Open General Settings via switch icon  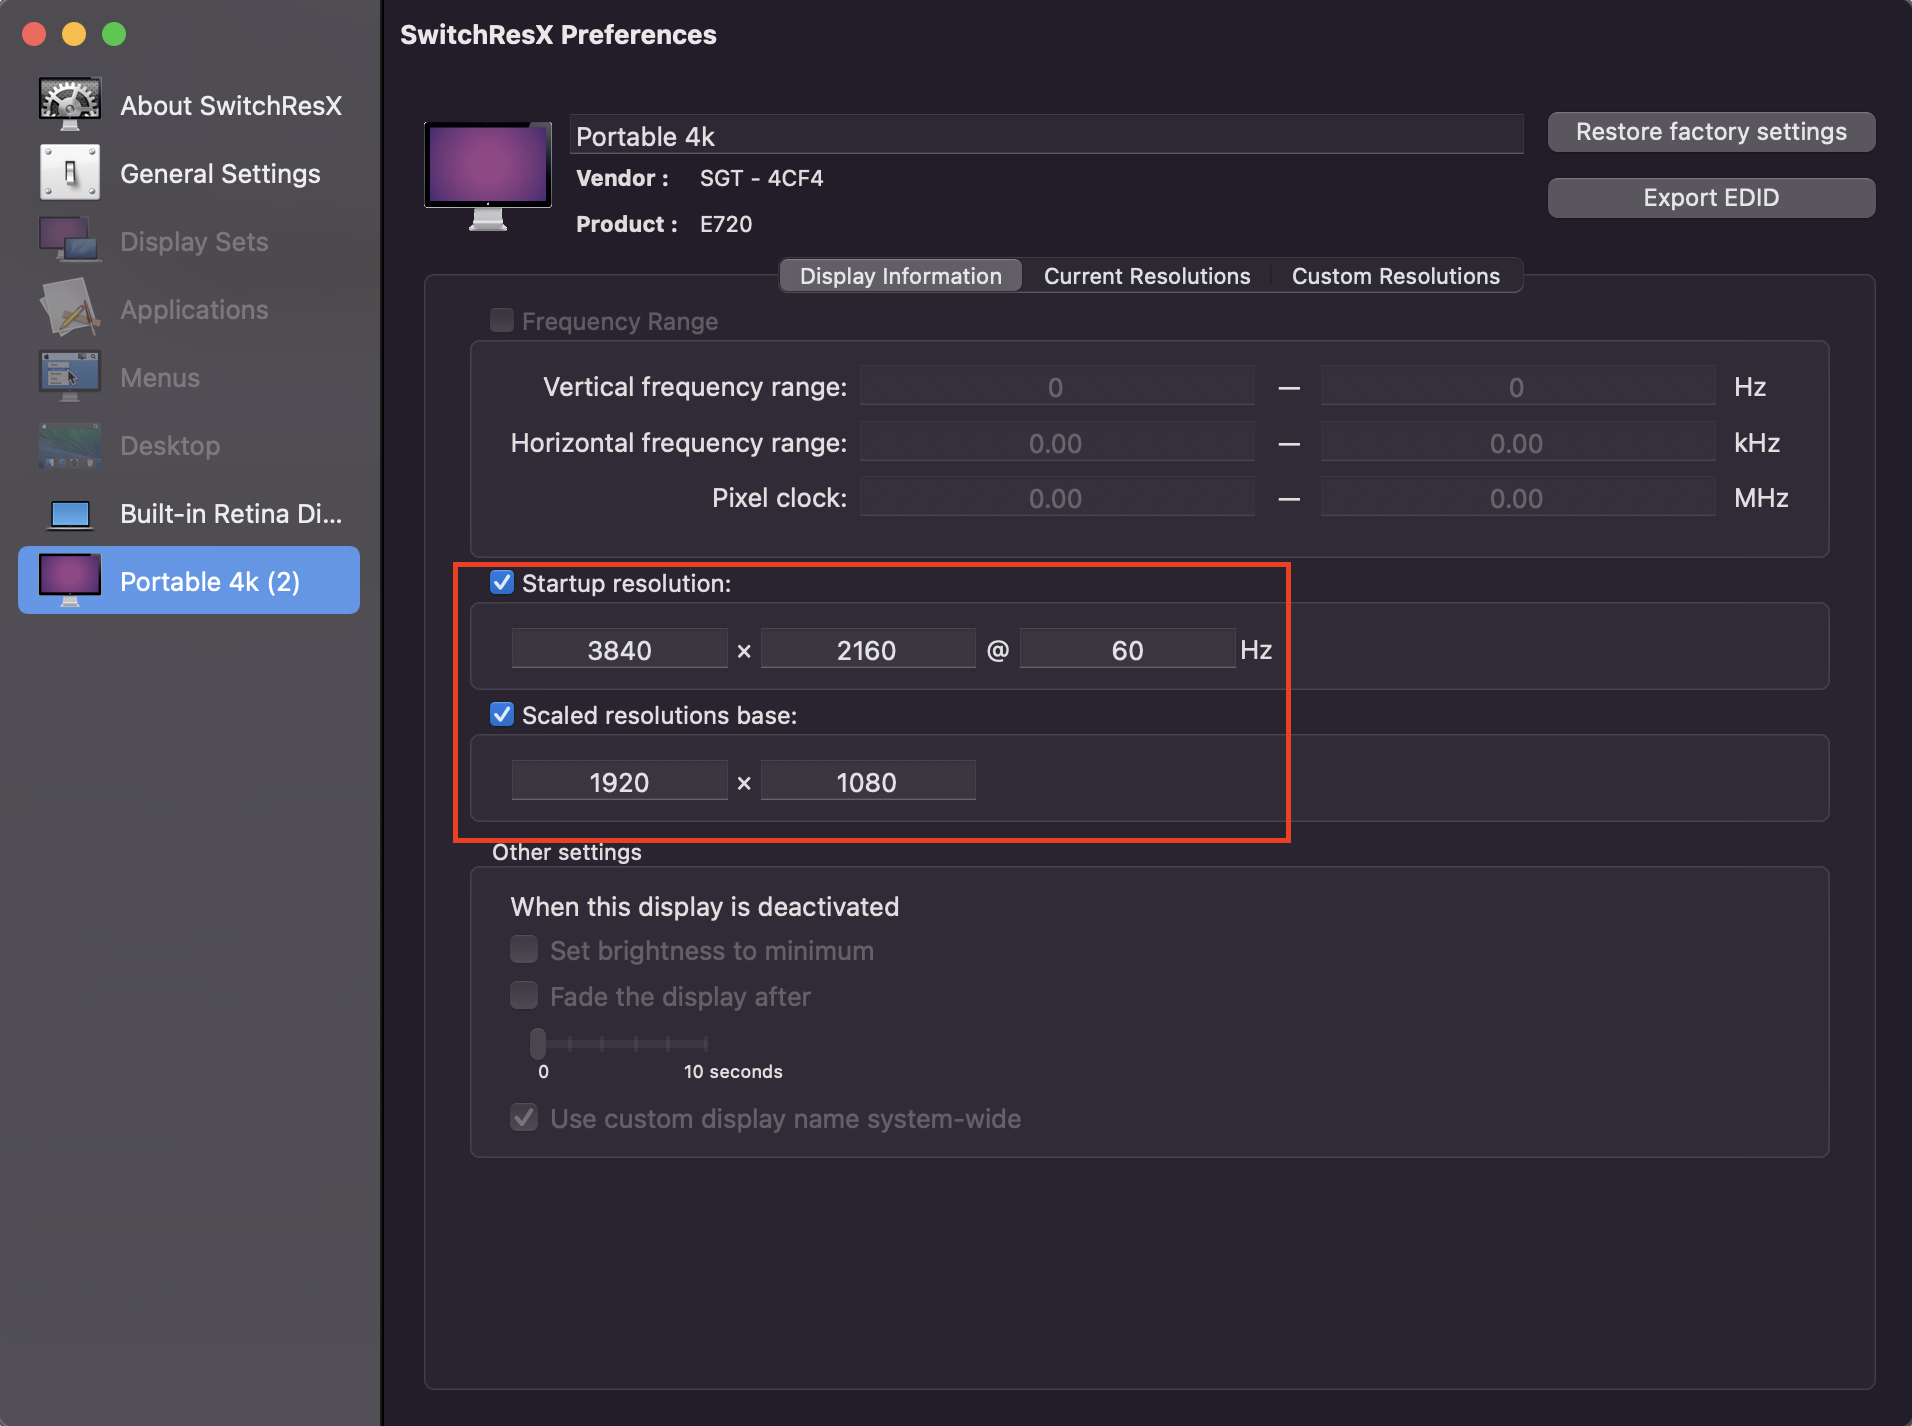[x=69, y=173]
